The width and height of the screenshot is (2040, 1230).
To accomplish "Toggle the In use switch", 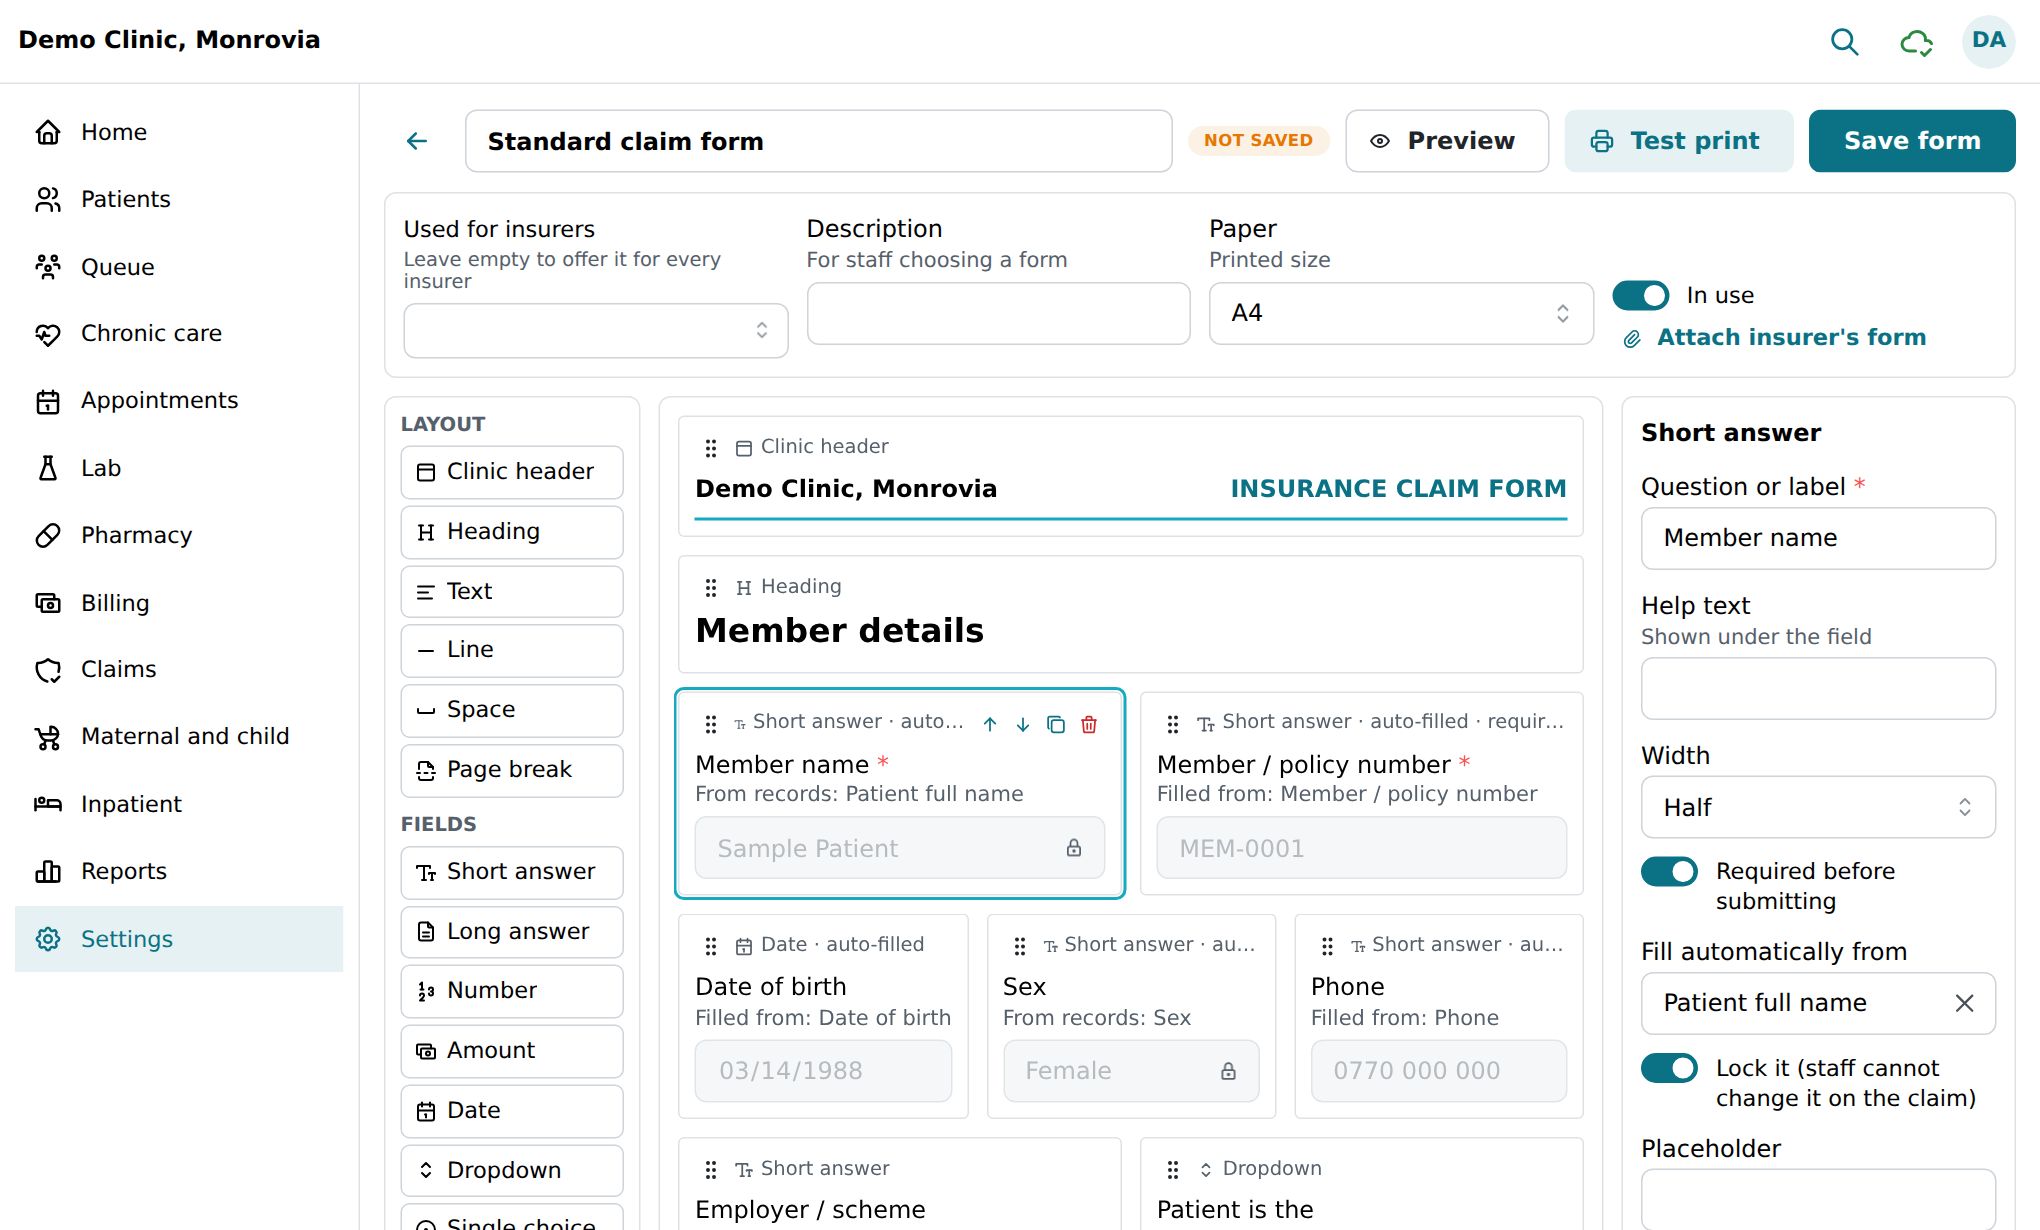I will pyautogui.click(x=1641, y=295).
